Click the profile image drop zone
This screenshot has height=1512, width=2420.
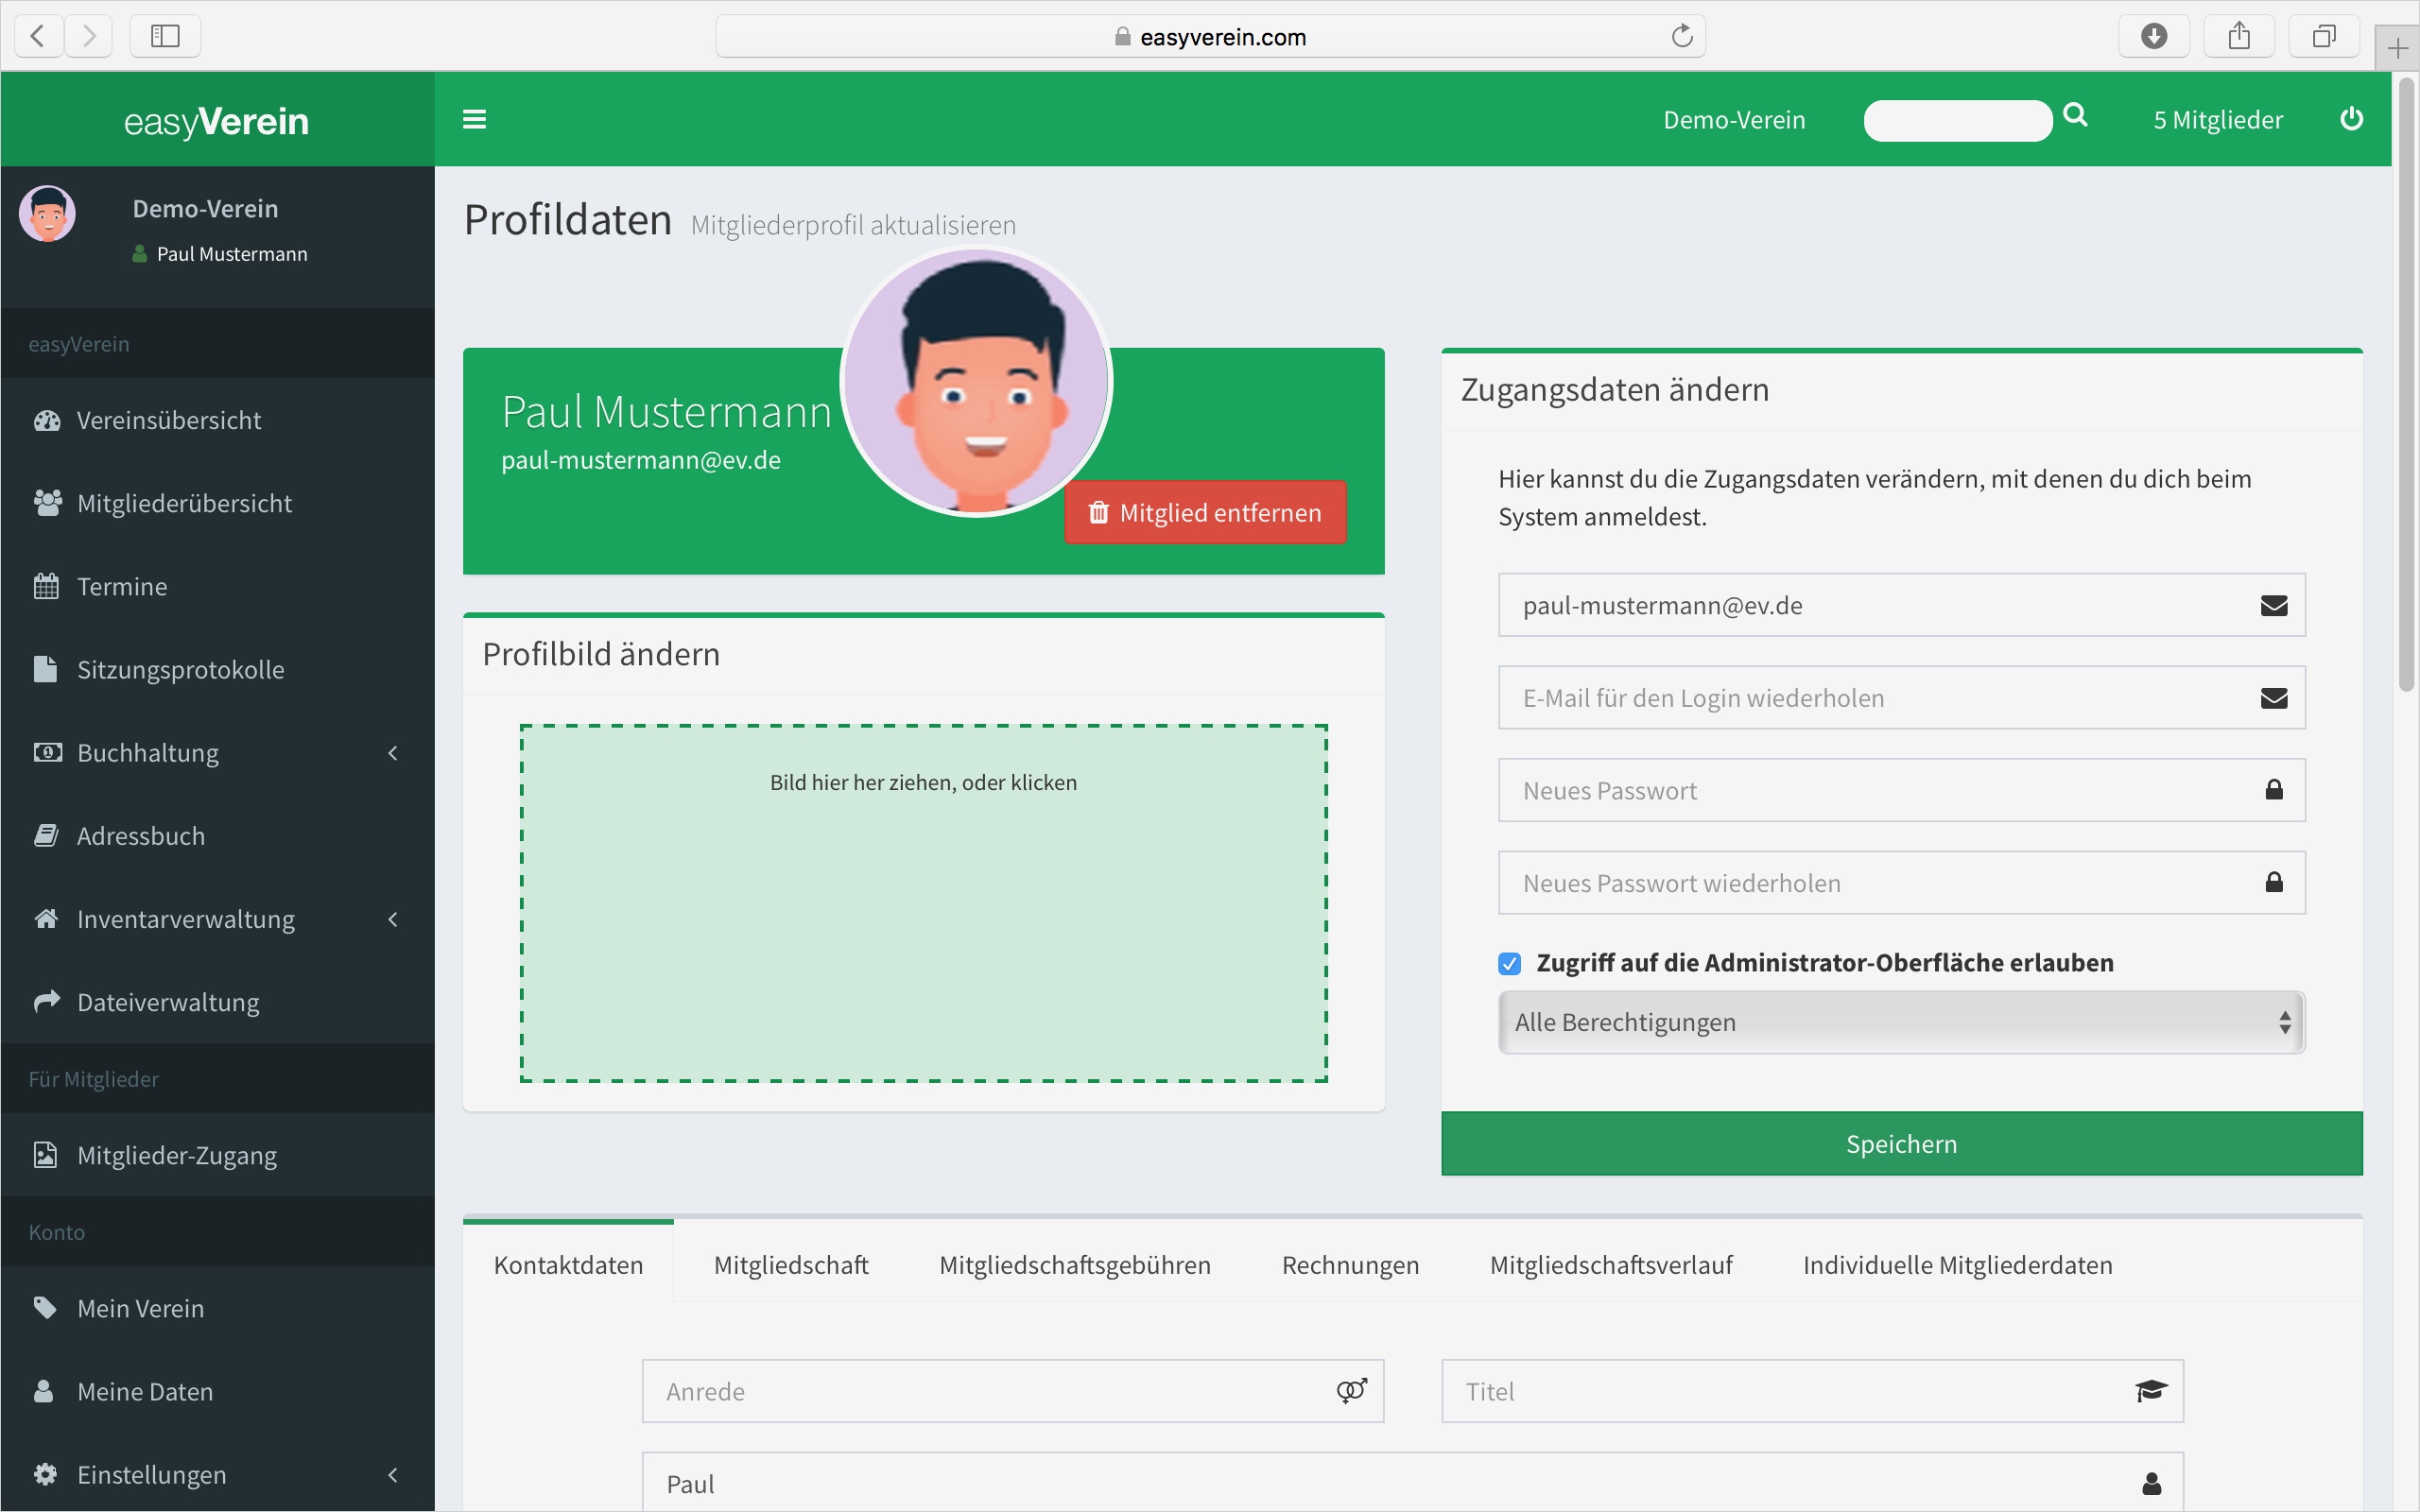(x=923, y=903)
